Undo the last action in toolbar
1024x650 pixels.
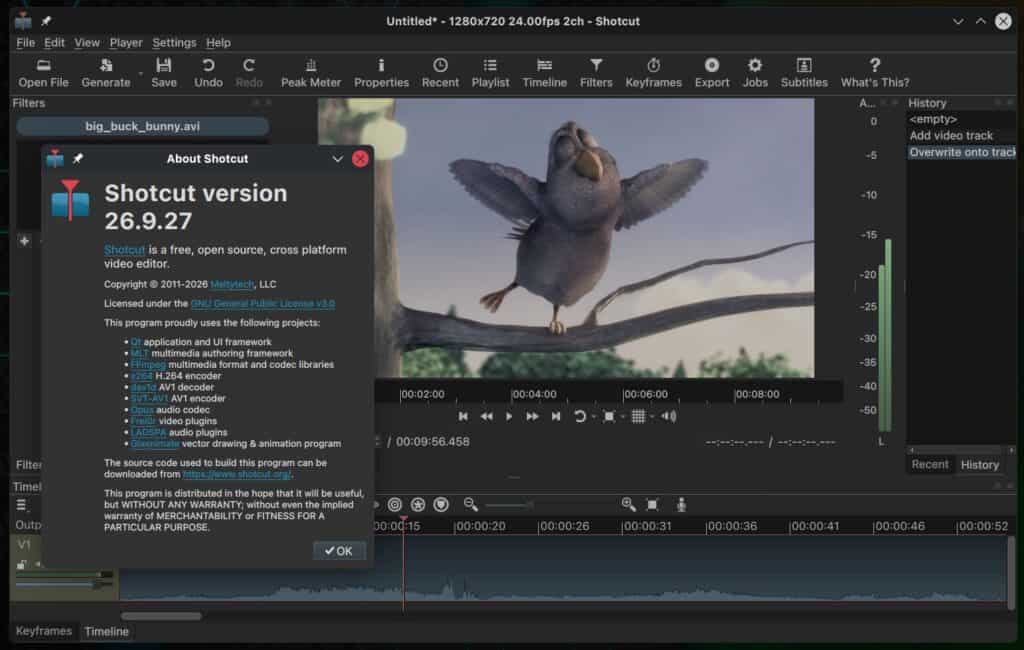click(x=208, y=73)
